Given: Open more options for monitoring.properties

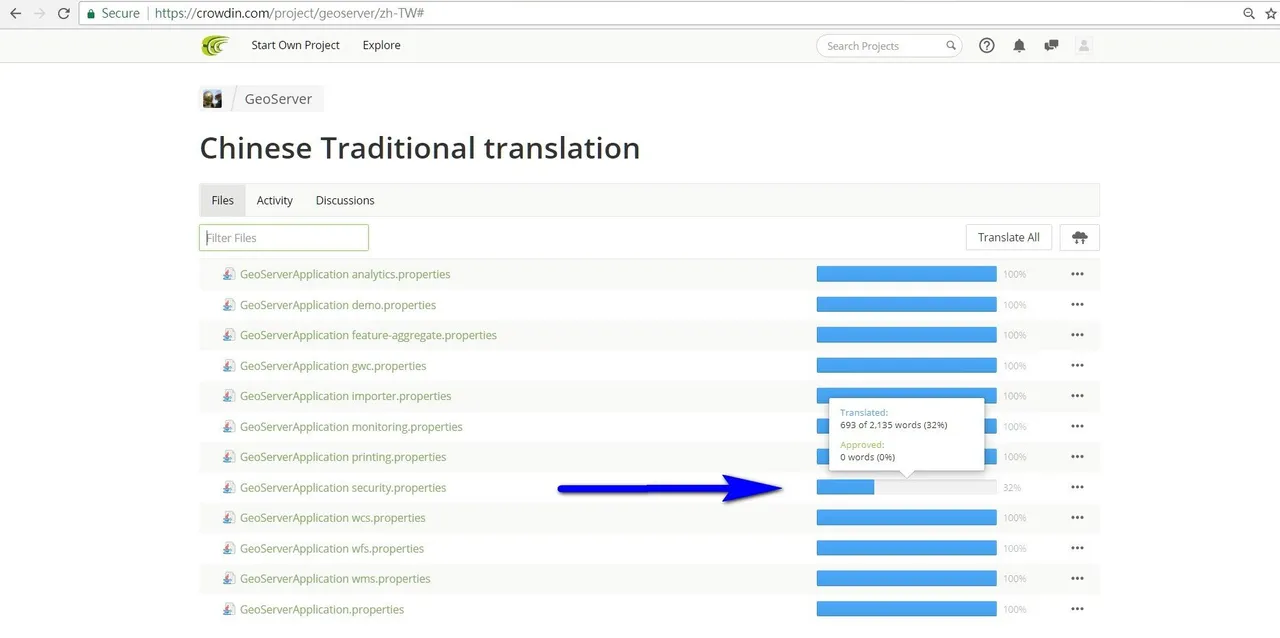Looking at the screenshot, I should pyautogui.click(x=1077, y=427).
